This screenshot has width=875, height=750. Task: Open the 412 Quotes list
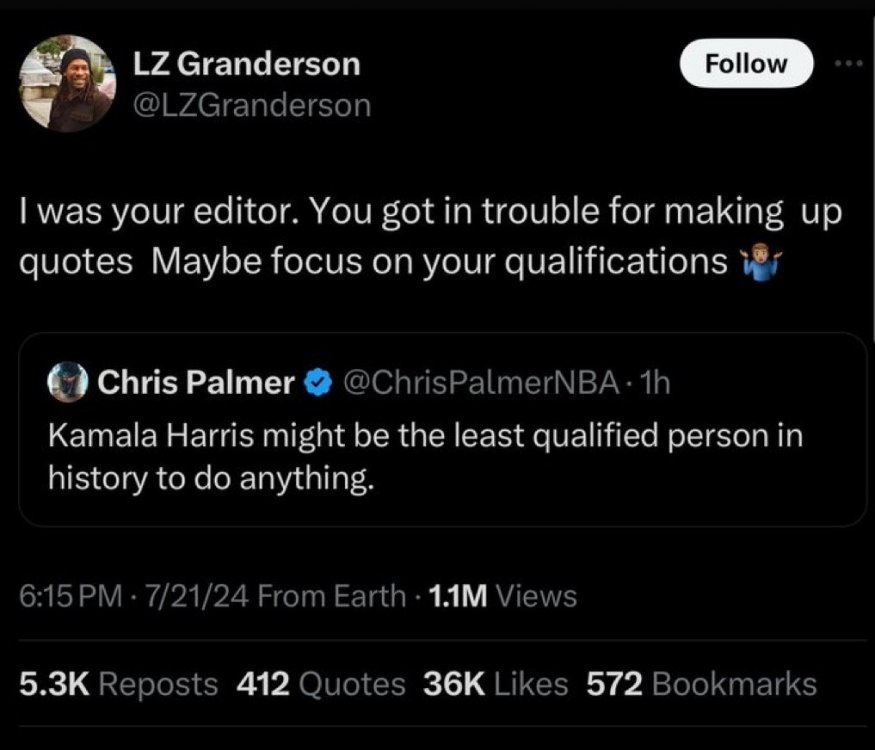(321, 685)
